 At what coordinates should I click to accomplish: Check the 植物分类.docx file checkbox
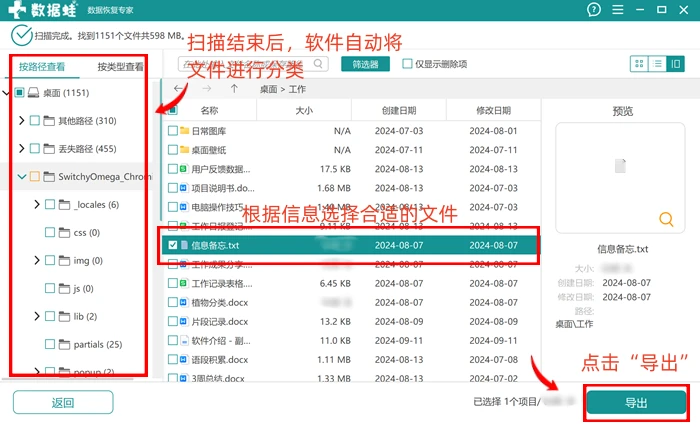(x=173, y=302)
